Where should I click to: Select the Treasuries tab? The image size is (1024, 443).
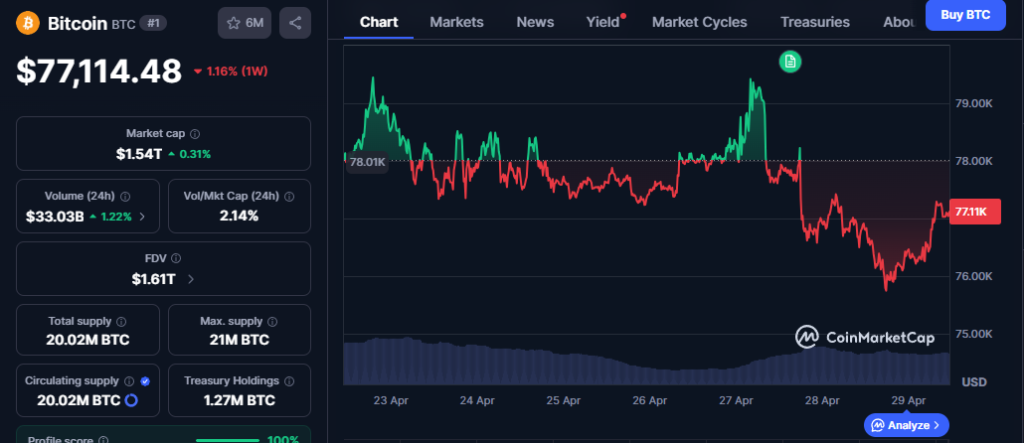coord(814,22)
